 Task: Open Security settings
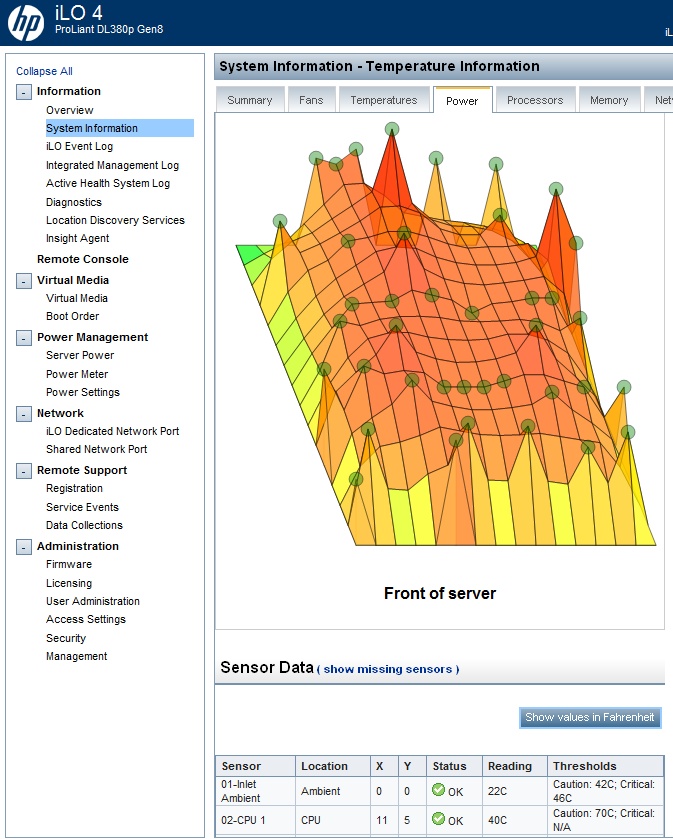(66, 639)
